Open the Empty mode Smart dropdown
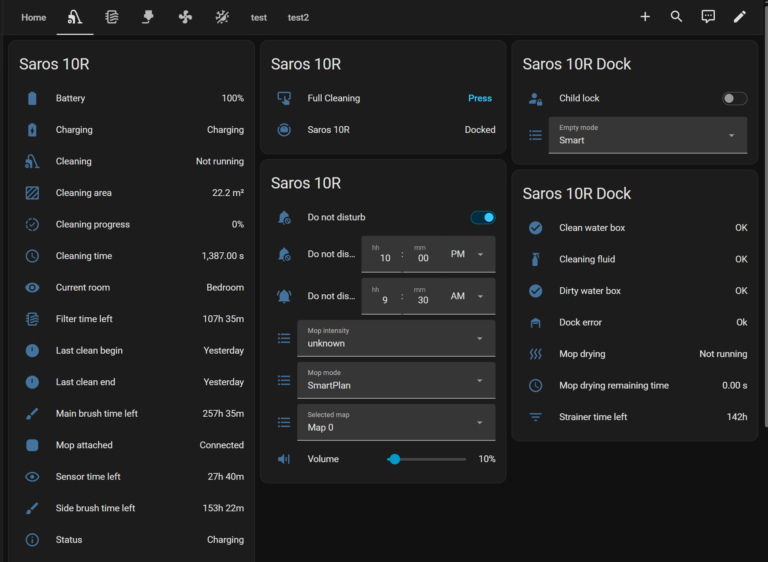Viewport: 768px width, 562px height. click(648, 135)
